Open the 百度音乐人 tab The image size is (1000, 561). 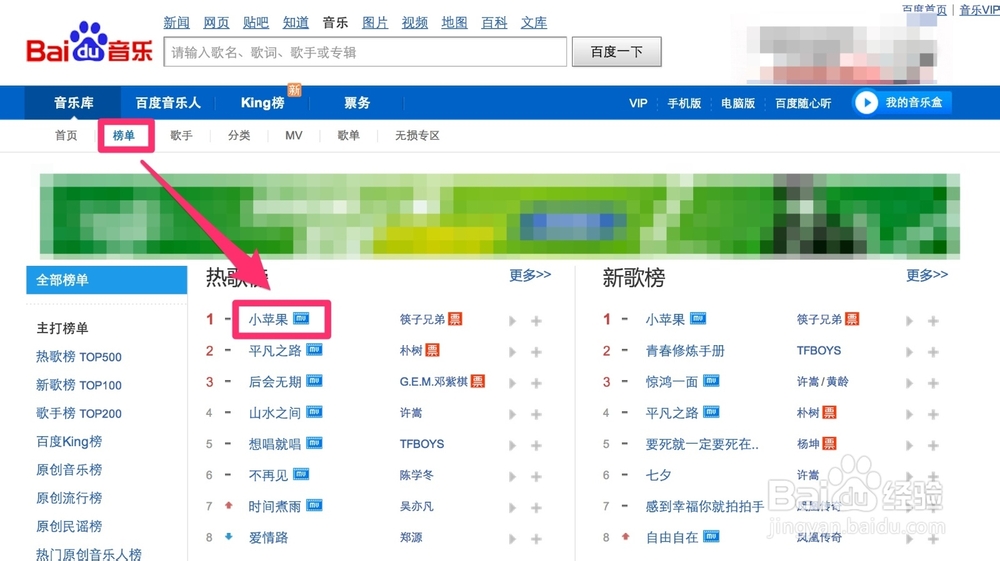pyautogui.click(x=168, y=103)
